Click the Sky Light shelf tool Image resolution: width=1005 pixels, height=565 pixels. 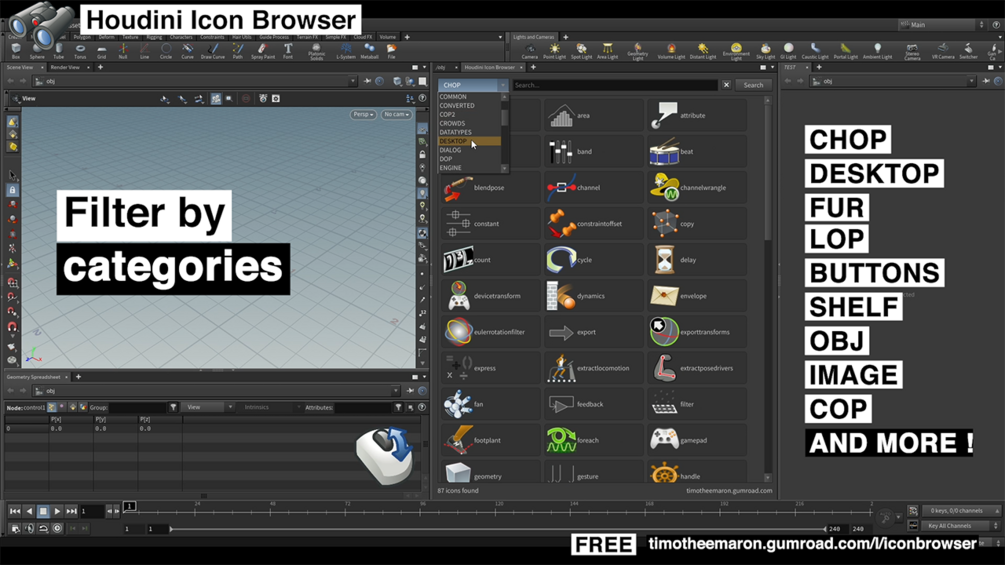click(765, 52)
